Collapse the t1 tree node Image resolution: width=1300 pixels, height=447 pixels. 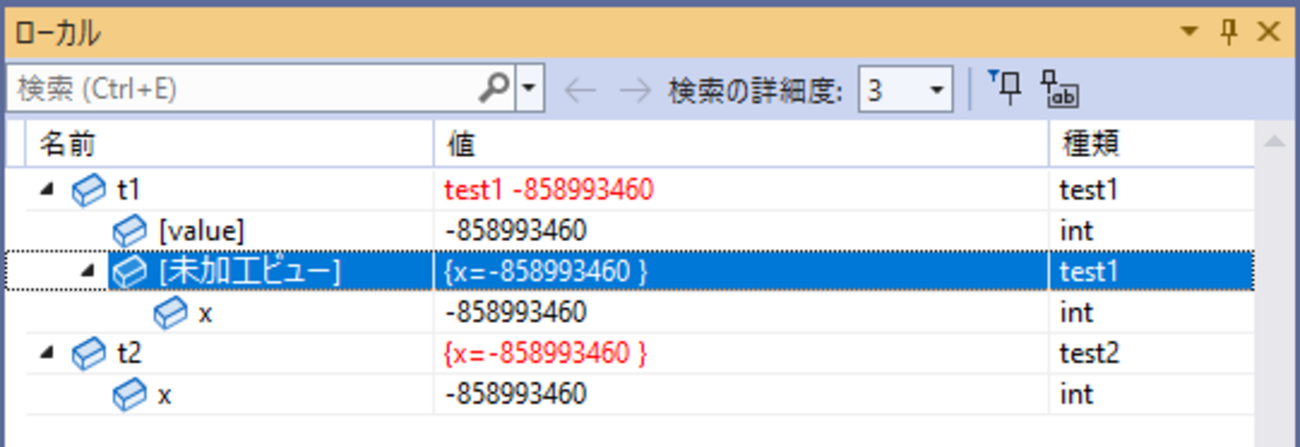[x=49, y=189]
